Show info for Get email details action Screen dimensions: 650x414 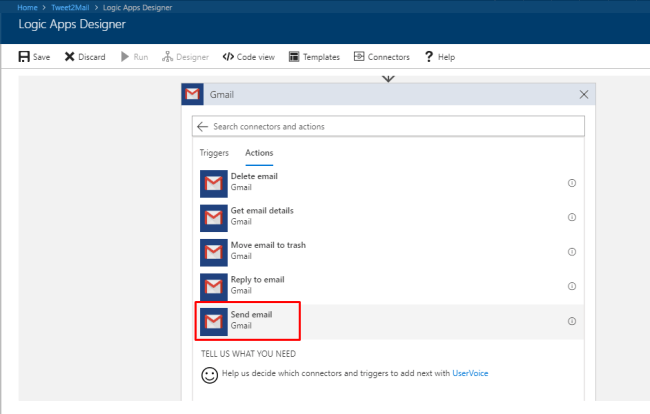click(572, 217)
